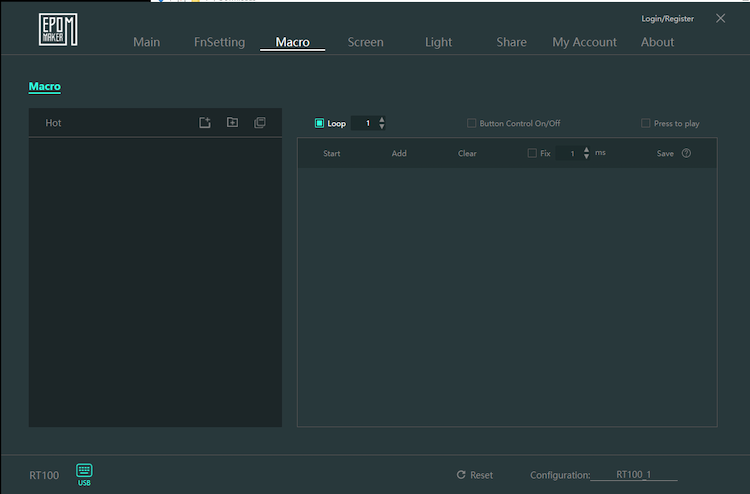Click the add macro folder icon
Image resolution: width=750 pixels, height=494 pixels.
click(x=232, y=123)
